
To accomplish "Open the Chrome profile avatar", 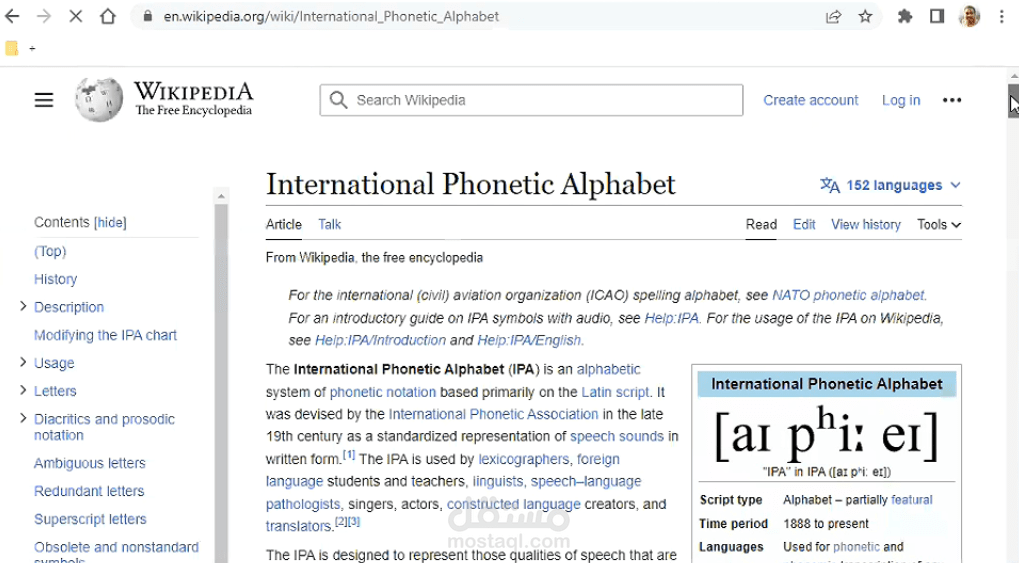I will [x=969, y=16].
